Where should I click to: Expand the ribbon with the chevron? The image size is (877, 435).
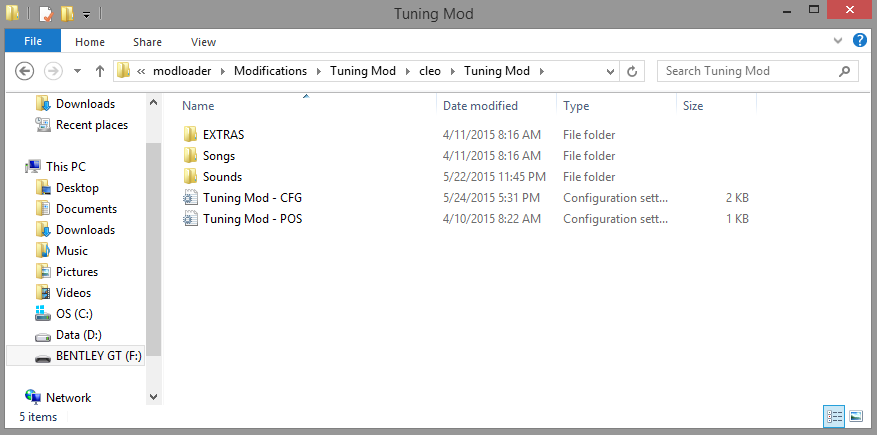coord(839,41)
